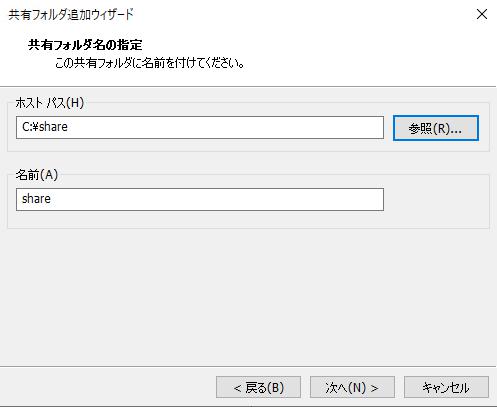Cancel the wizard with キャンセル
The height and width of the screenshot is (407, 497).
446,387
